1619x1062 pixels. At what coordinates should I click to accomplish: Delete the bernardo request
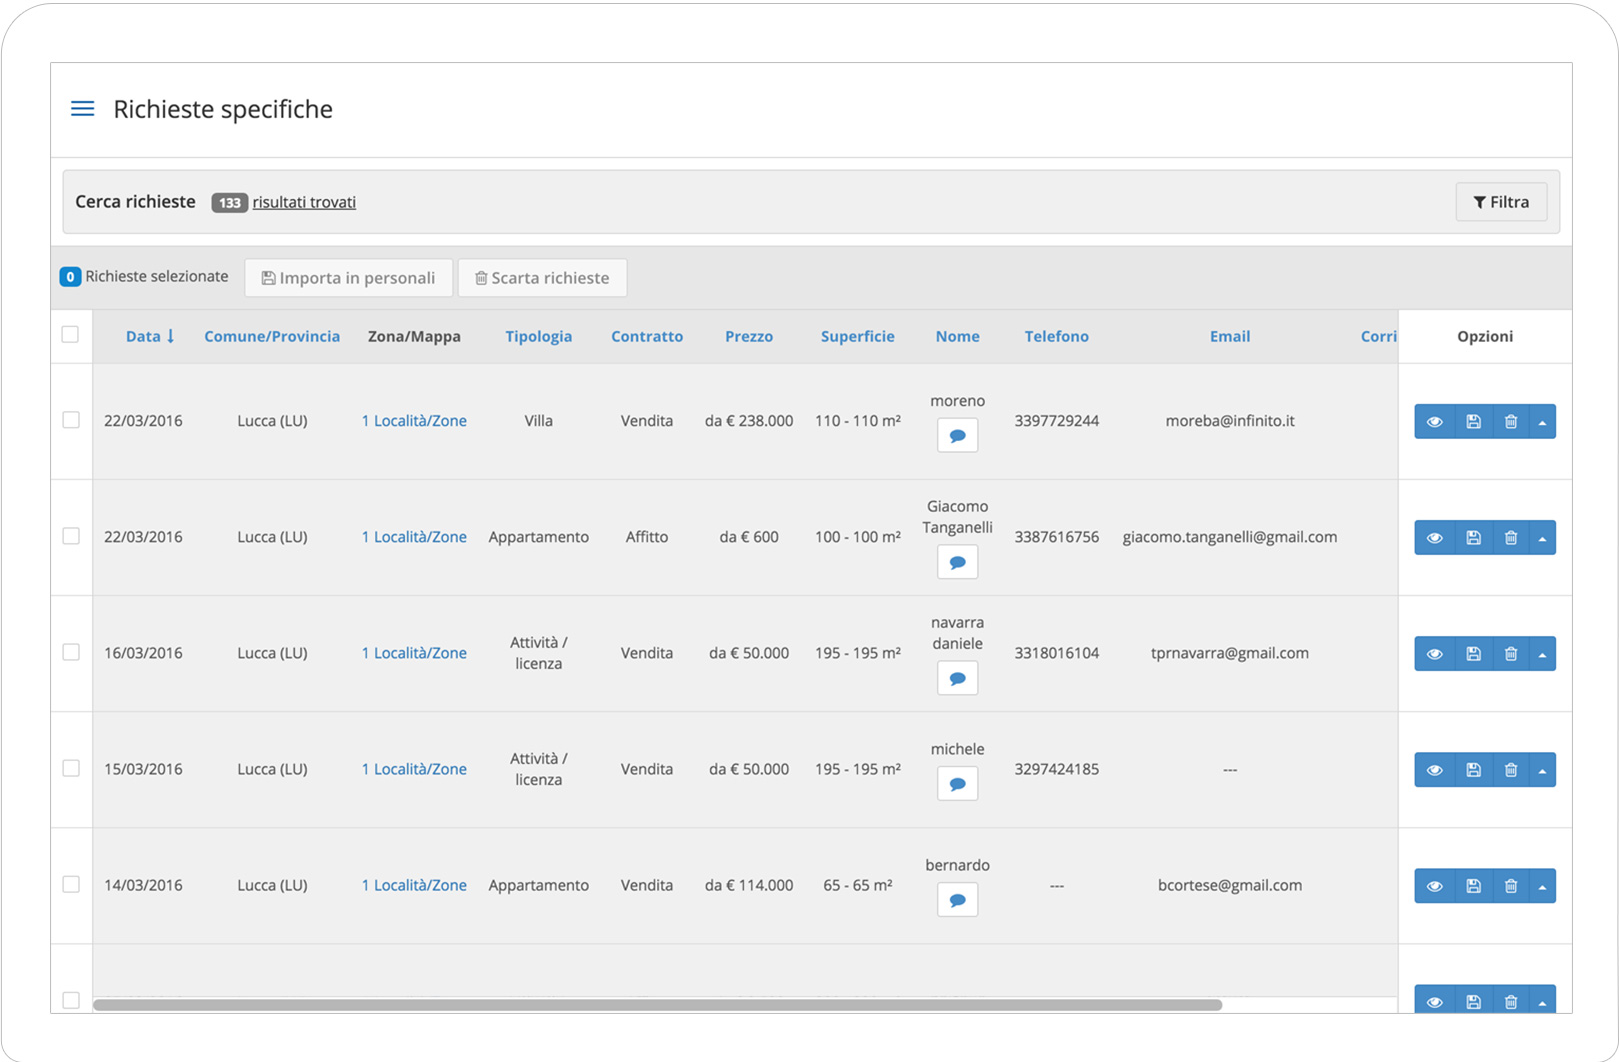click(x=1511, y=885)
